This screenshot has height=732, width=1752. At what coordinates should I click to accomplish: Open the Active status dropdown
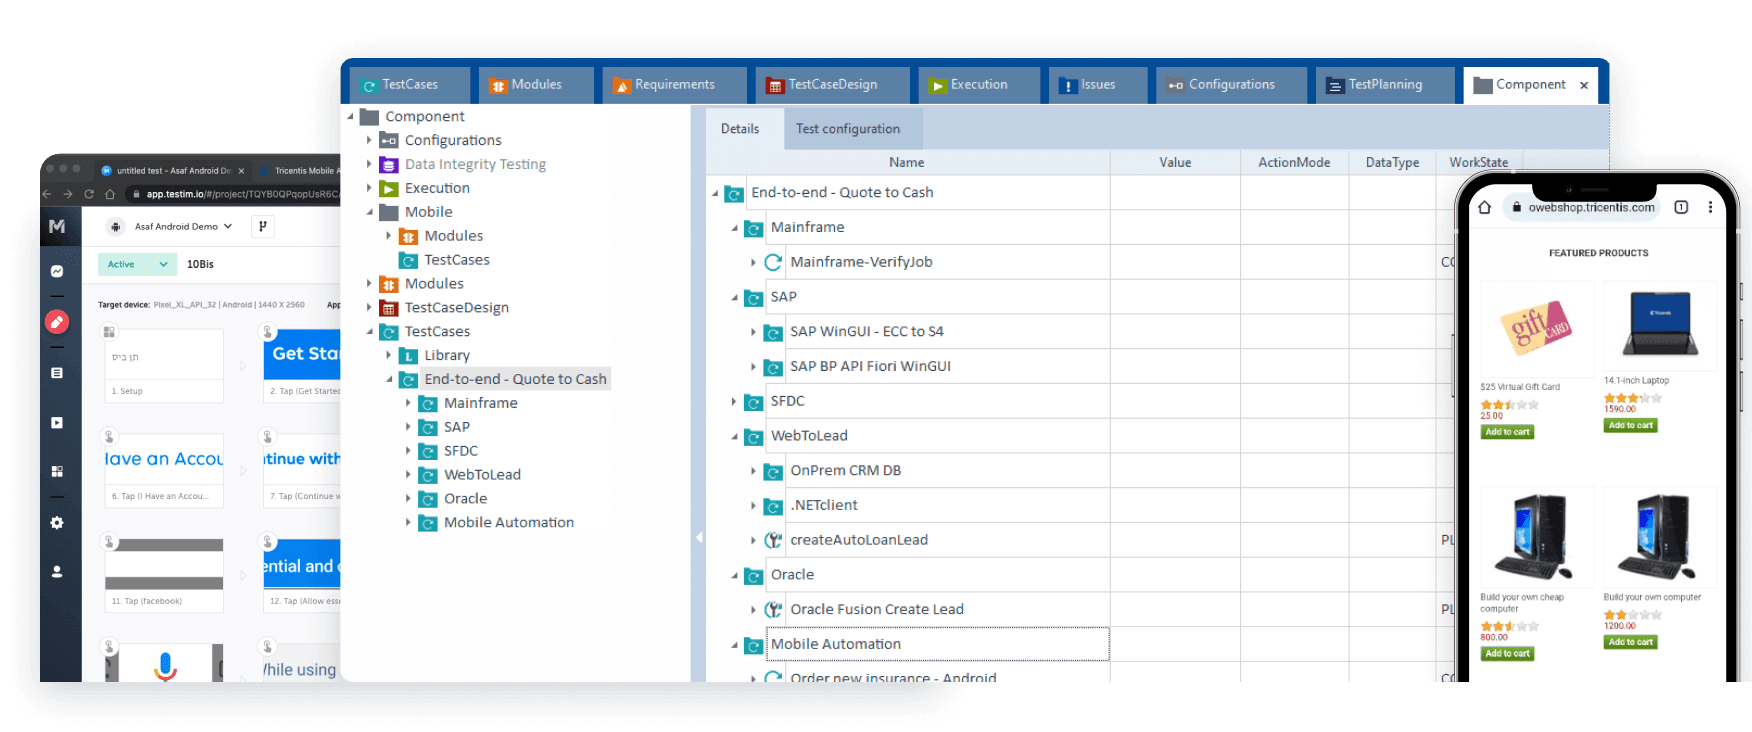(x=138, y=264)
